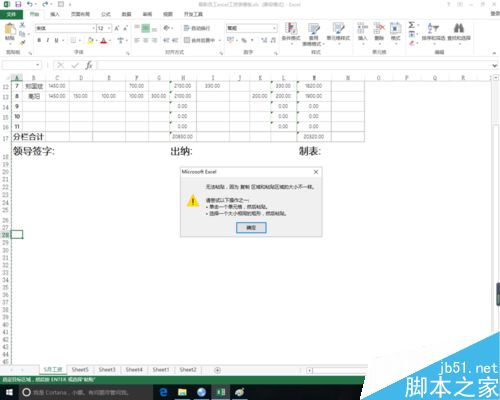Open the font name dropdown
Viewport: 500px width, 400px height.
[x=93, y=28]
